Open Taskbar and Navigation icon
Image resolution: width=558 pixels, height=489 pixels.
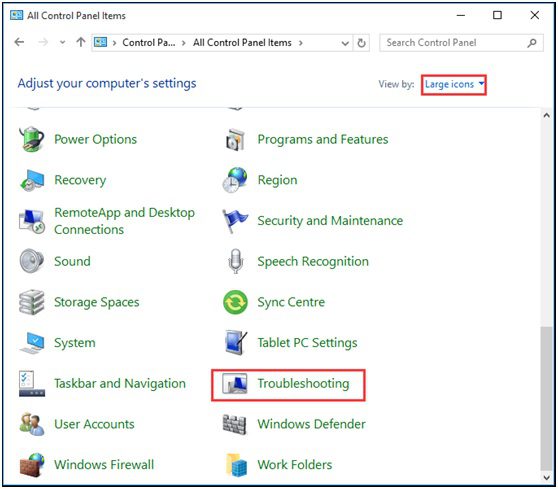tap(32, 384)
